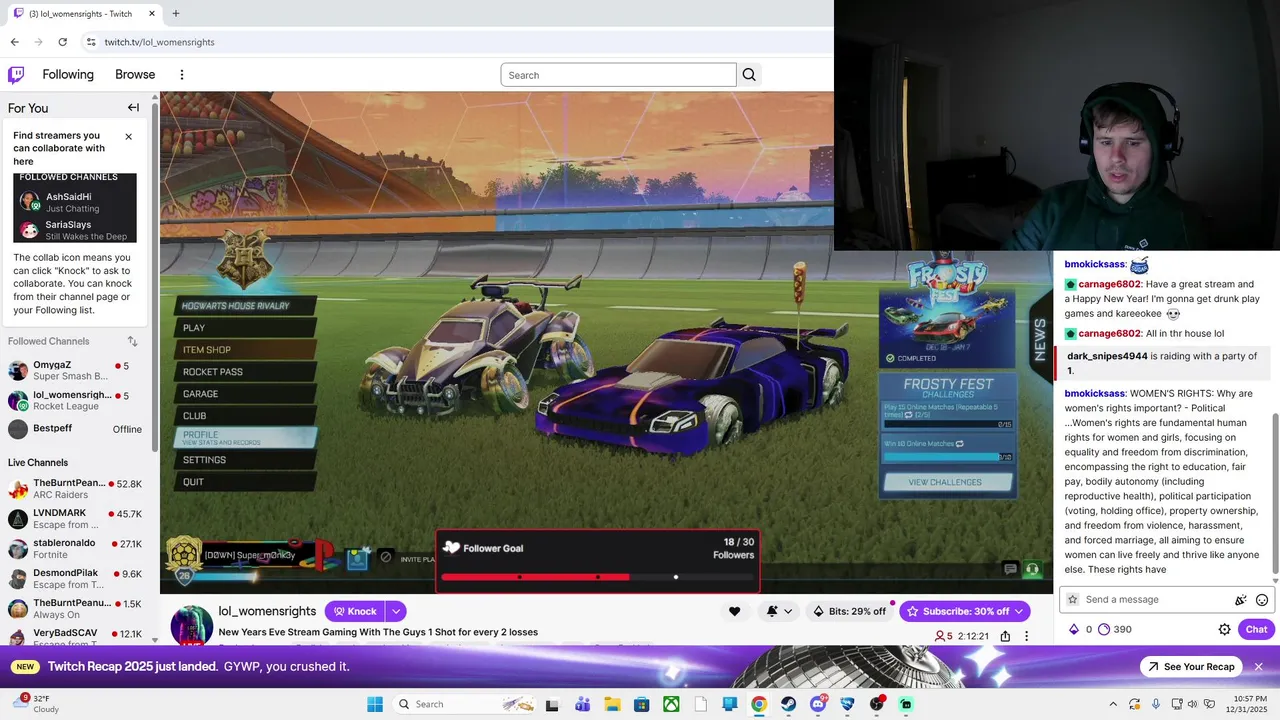Click the Knock collaborate button

point(355,611)
